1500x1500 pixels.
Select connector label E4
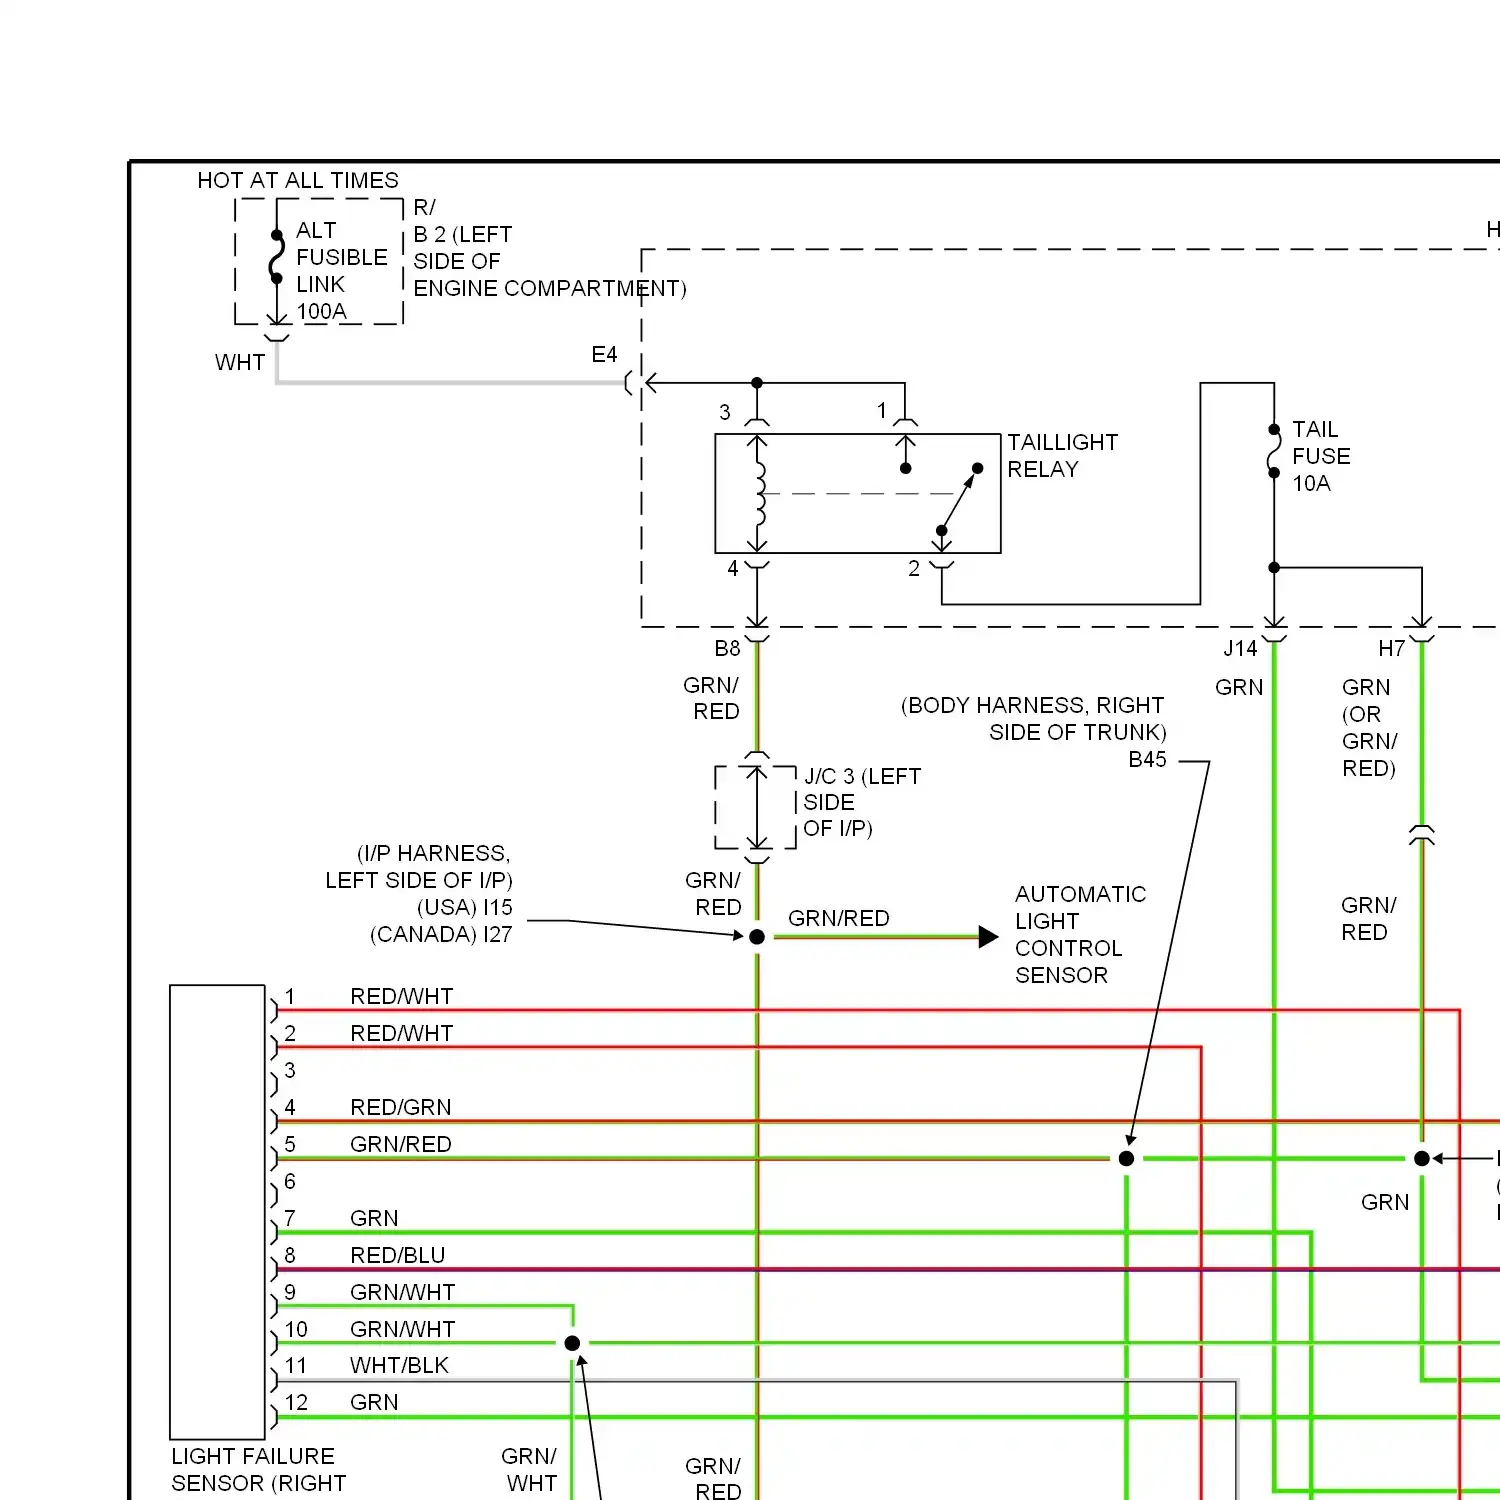(x=604, y=355)
